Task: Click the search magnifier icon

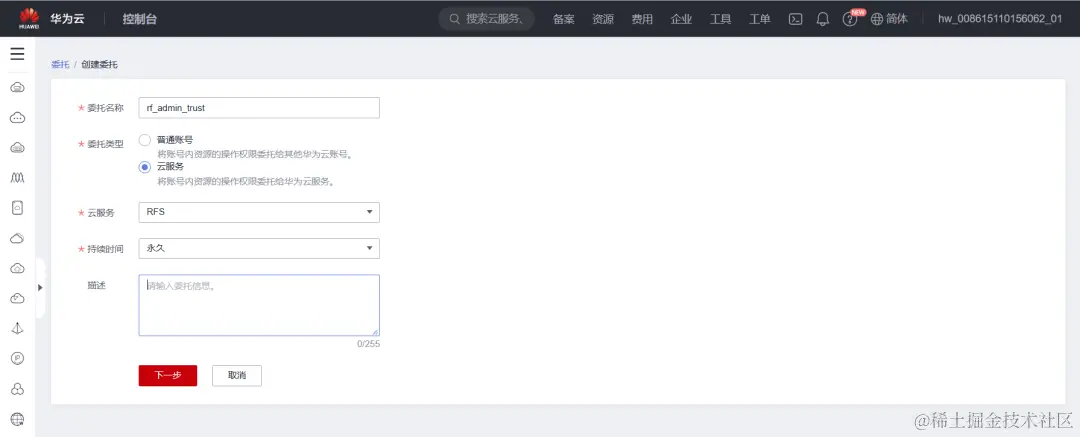Action: click(x=455, y=19)
